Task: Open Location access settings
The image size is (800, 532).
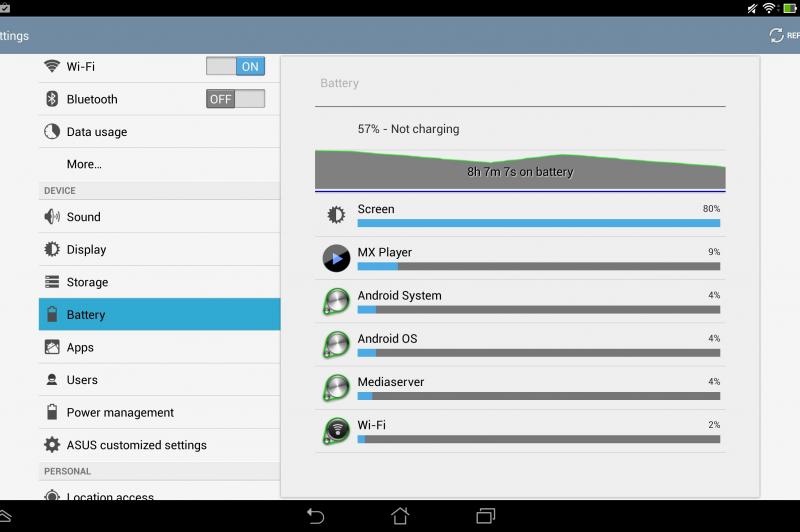Action: point(159,492)
